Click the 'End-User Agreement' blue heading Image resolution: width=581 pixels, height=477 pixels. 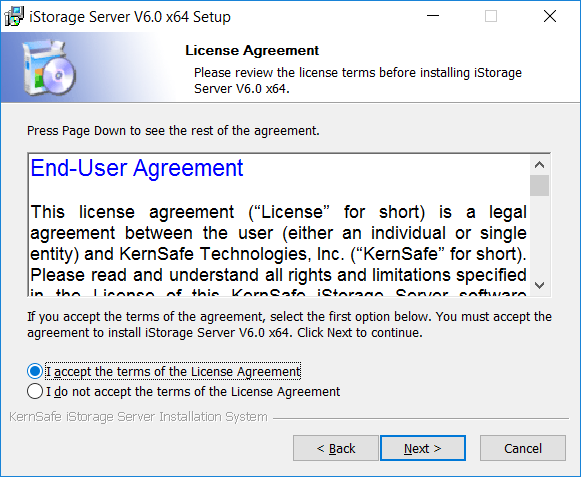pyautogui.click(x=137, y=168)
